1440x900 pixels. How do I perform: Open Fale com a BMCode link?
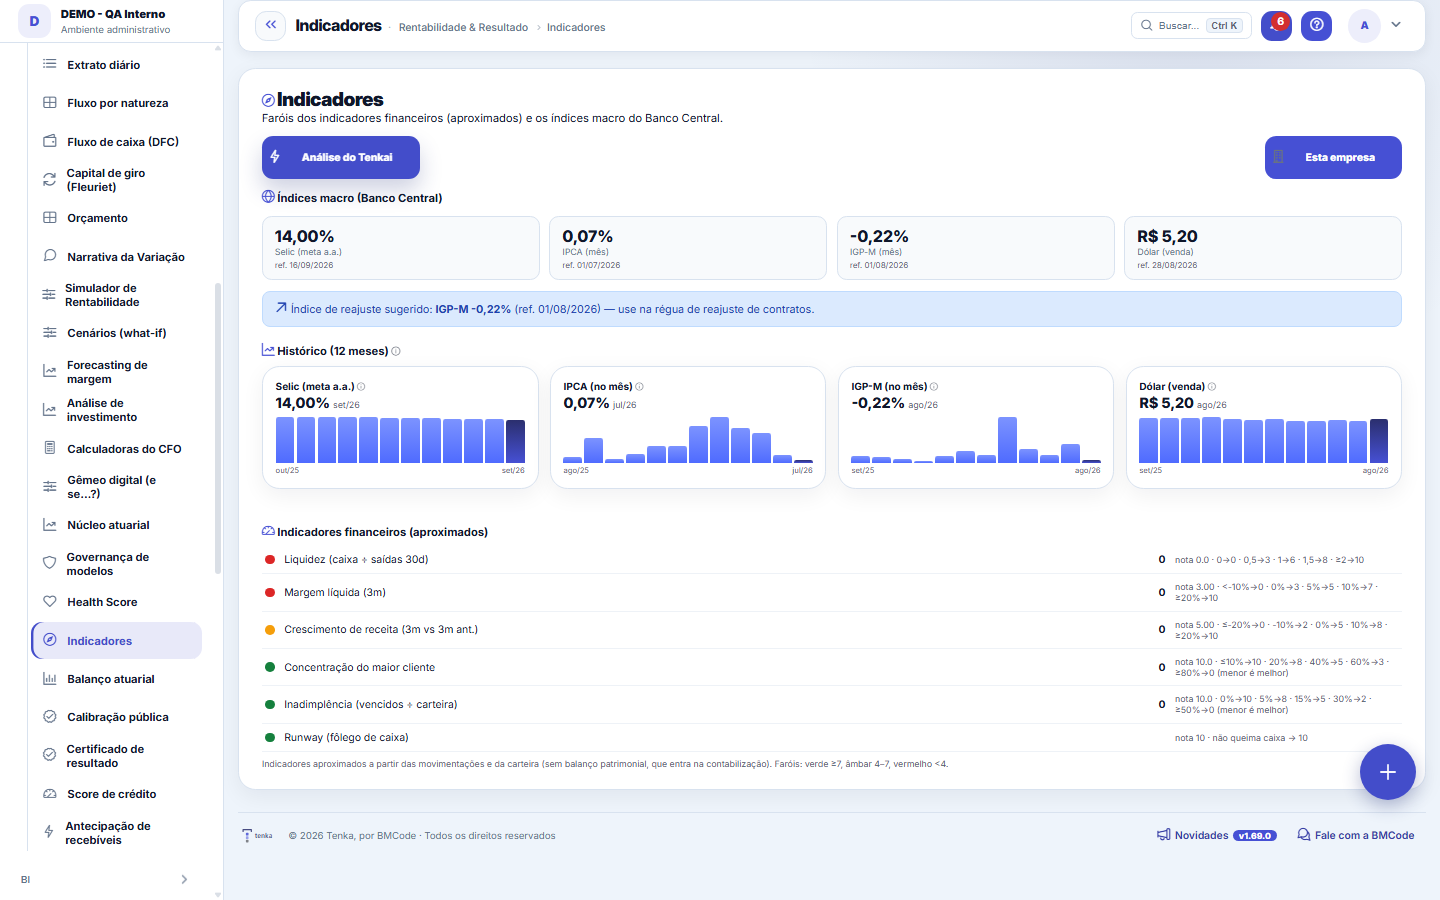click(x=1356, y=835)
